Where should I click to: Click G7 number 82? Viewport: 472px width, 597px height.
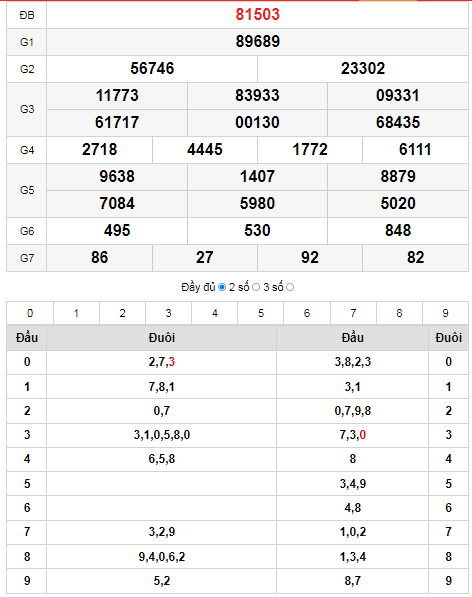click(415, 258)
